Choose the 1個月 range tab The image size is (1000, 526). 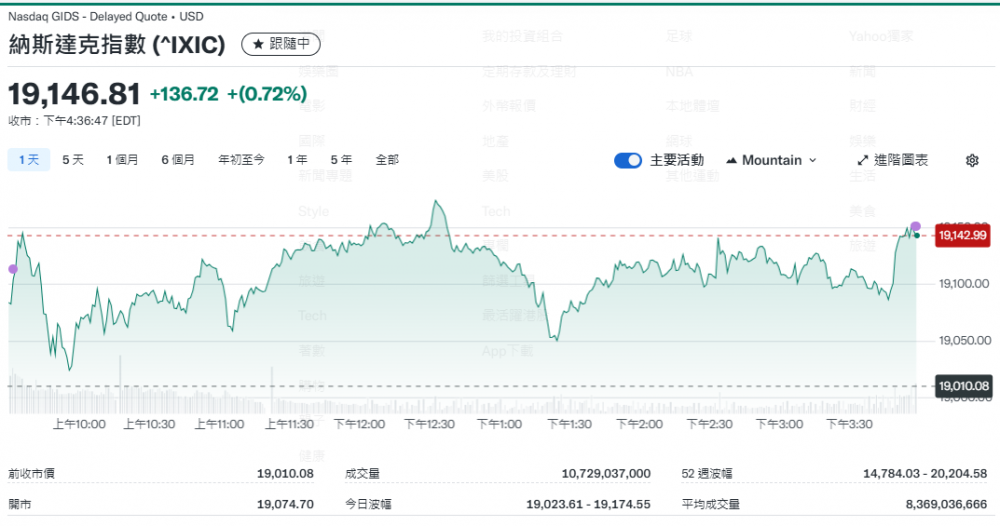pos(122,159)
